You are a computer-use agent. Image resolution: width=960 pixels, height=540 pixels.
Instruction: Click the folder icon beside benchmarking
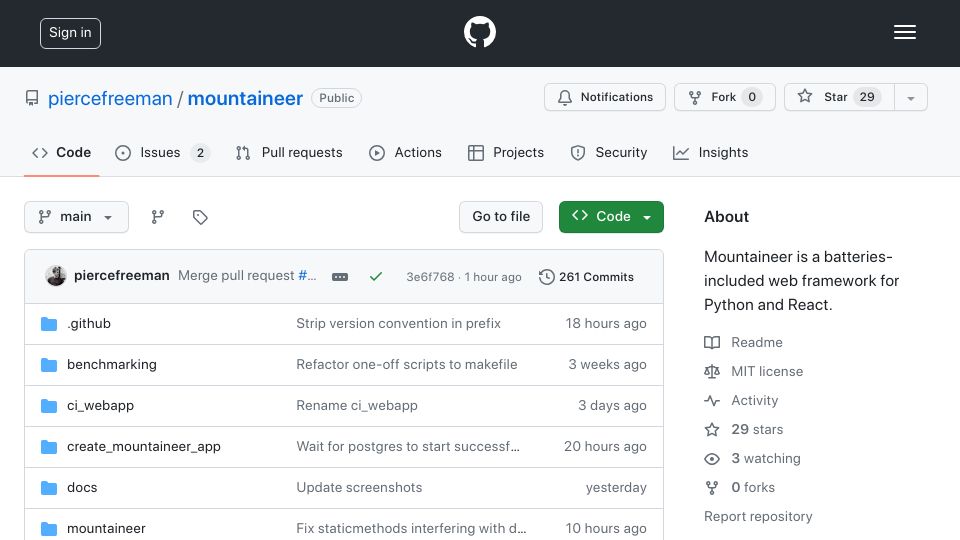tap(49, 365)
